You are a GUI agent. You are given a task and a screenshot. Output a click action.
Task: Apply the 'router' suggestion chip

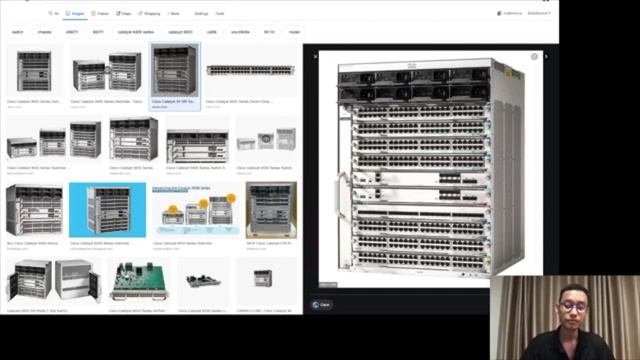[x=295, y=32]
